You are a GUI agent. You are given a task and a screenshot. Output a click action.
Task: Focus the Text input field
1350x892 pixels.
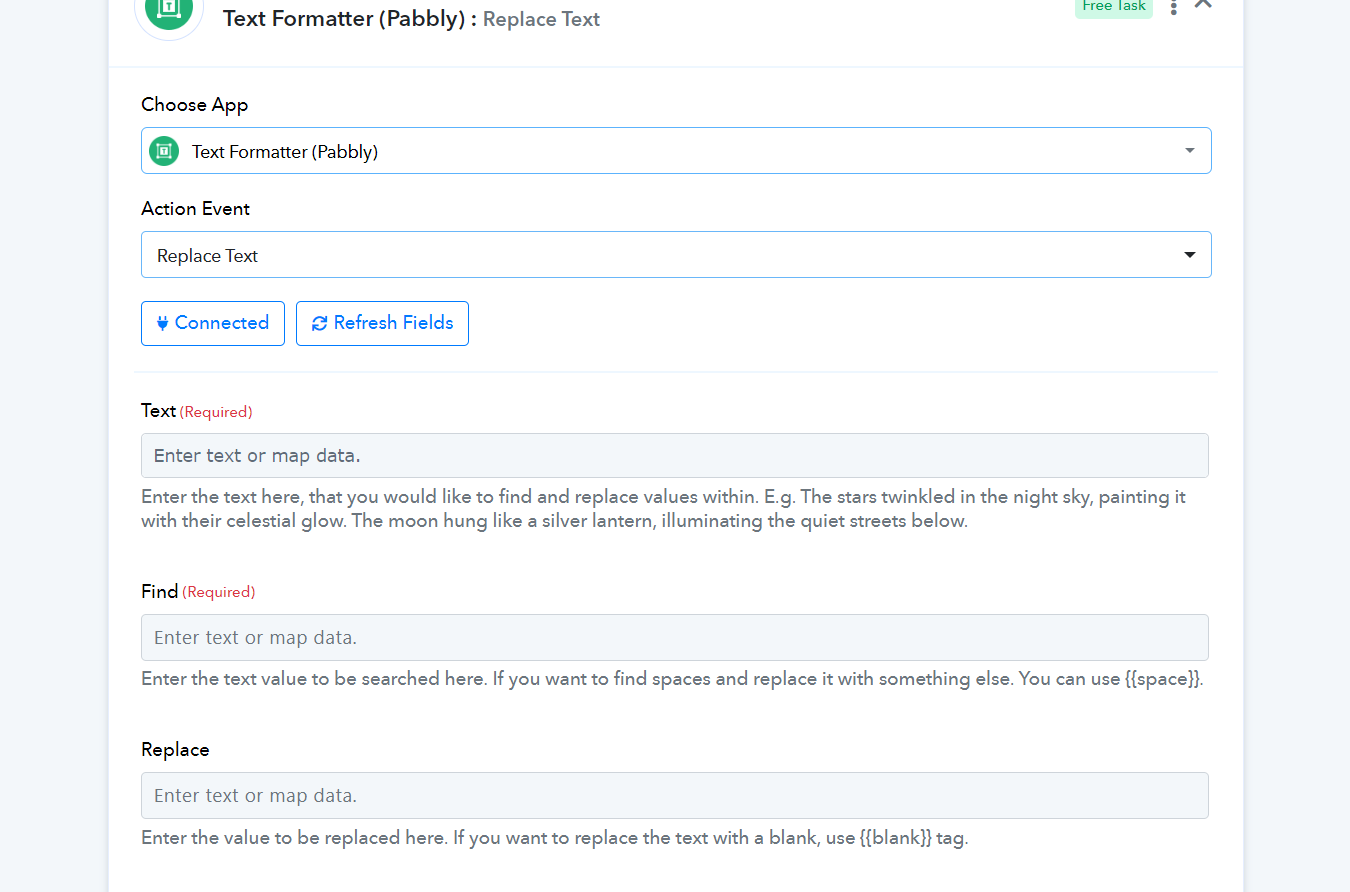[x=675, y=456]
